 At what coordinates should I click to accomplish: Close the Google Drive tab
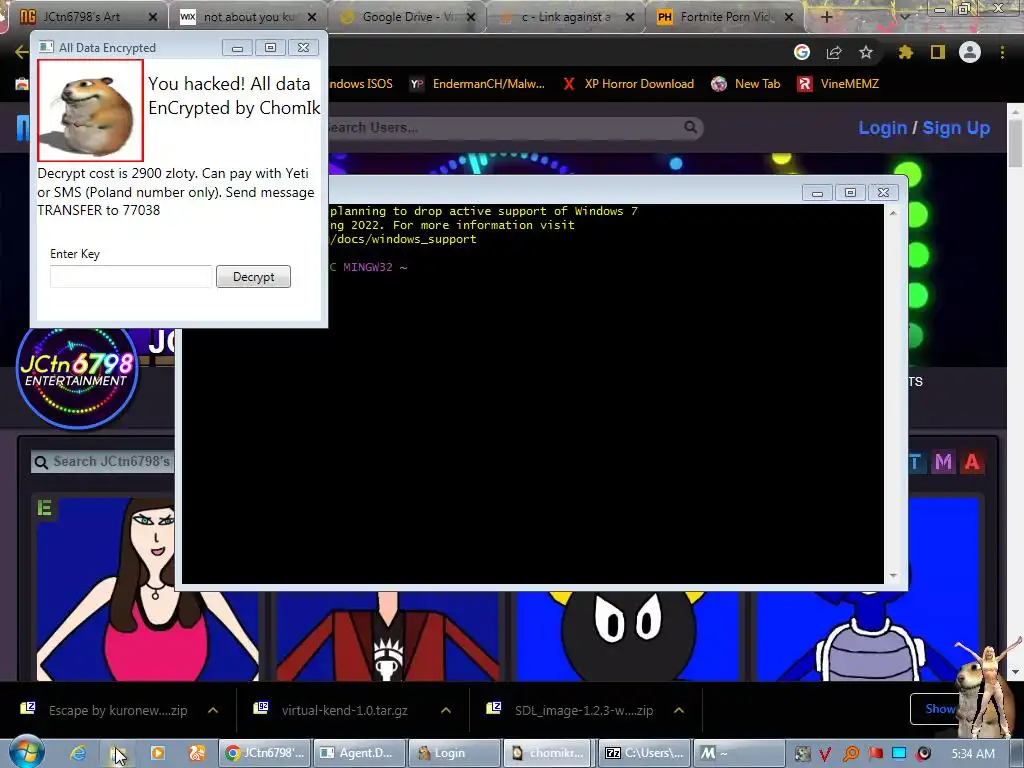click(x=470, y=17)
